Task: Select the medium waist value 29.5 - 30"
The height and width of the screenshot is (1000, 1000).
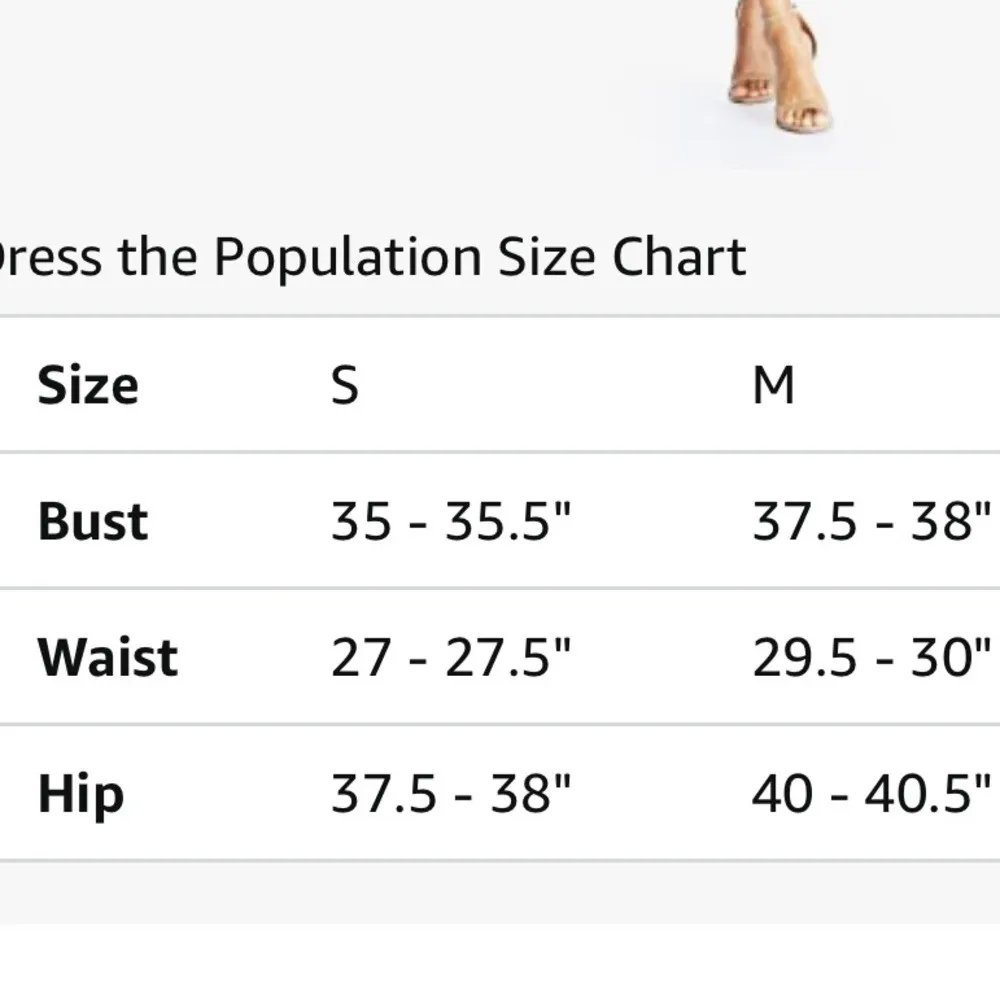Action: pos(871,657)
